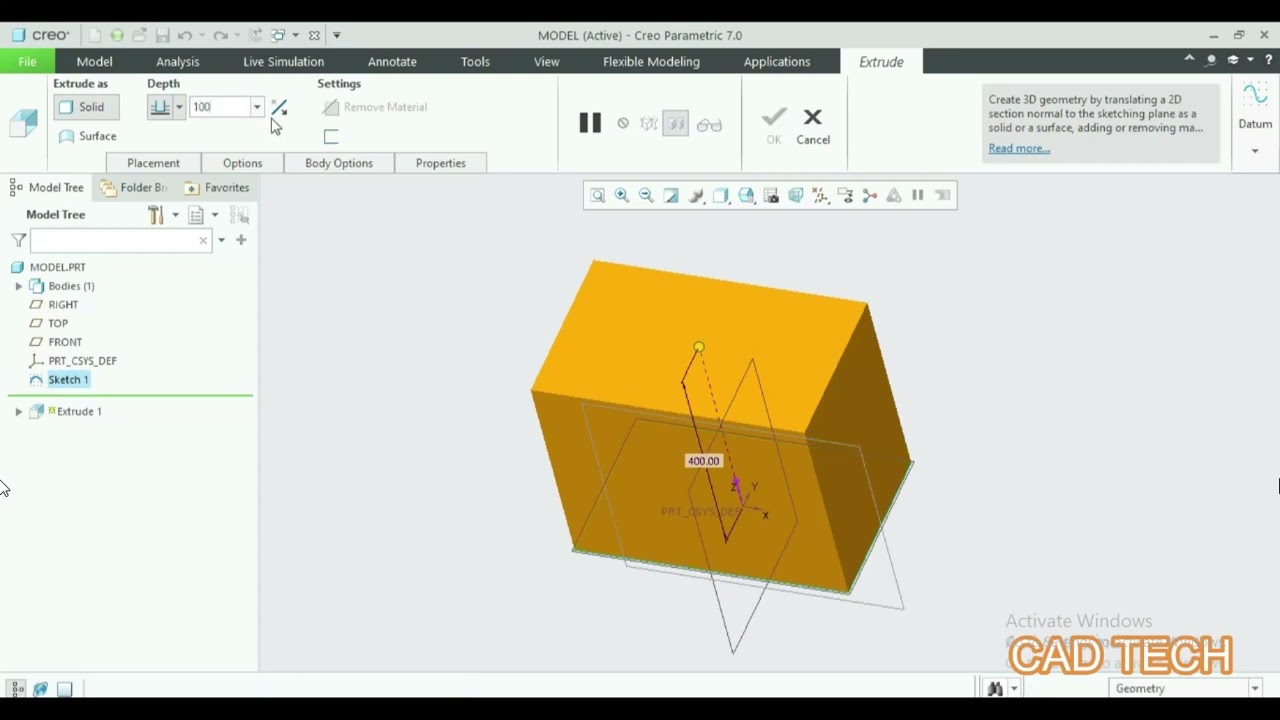
Task: Cancel the extrude feature
Action: click(813, 126)
